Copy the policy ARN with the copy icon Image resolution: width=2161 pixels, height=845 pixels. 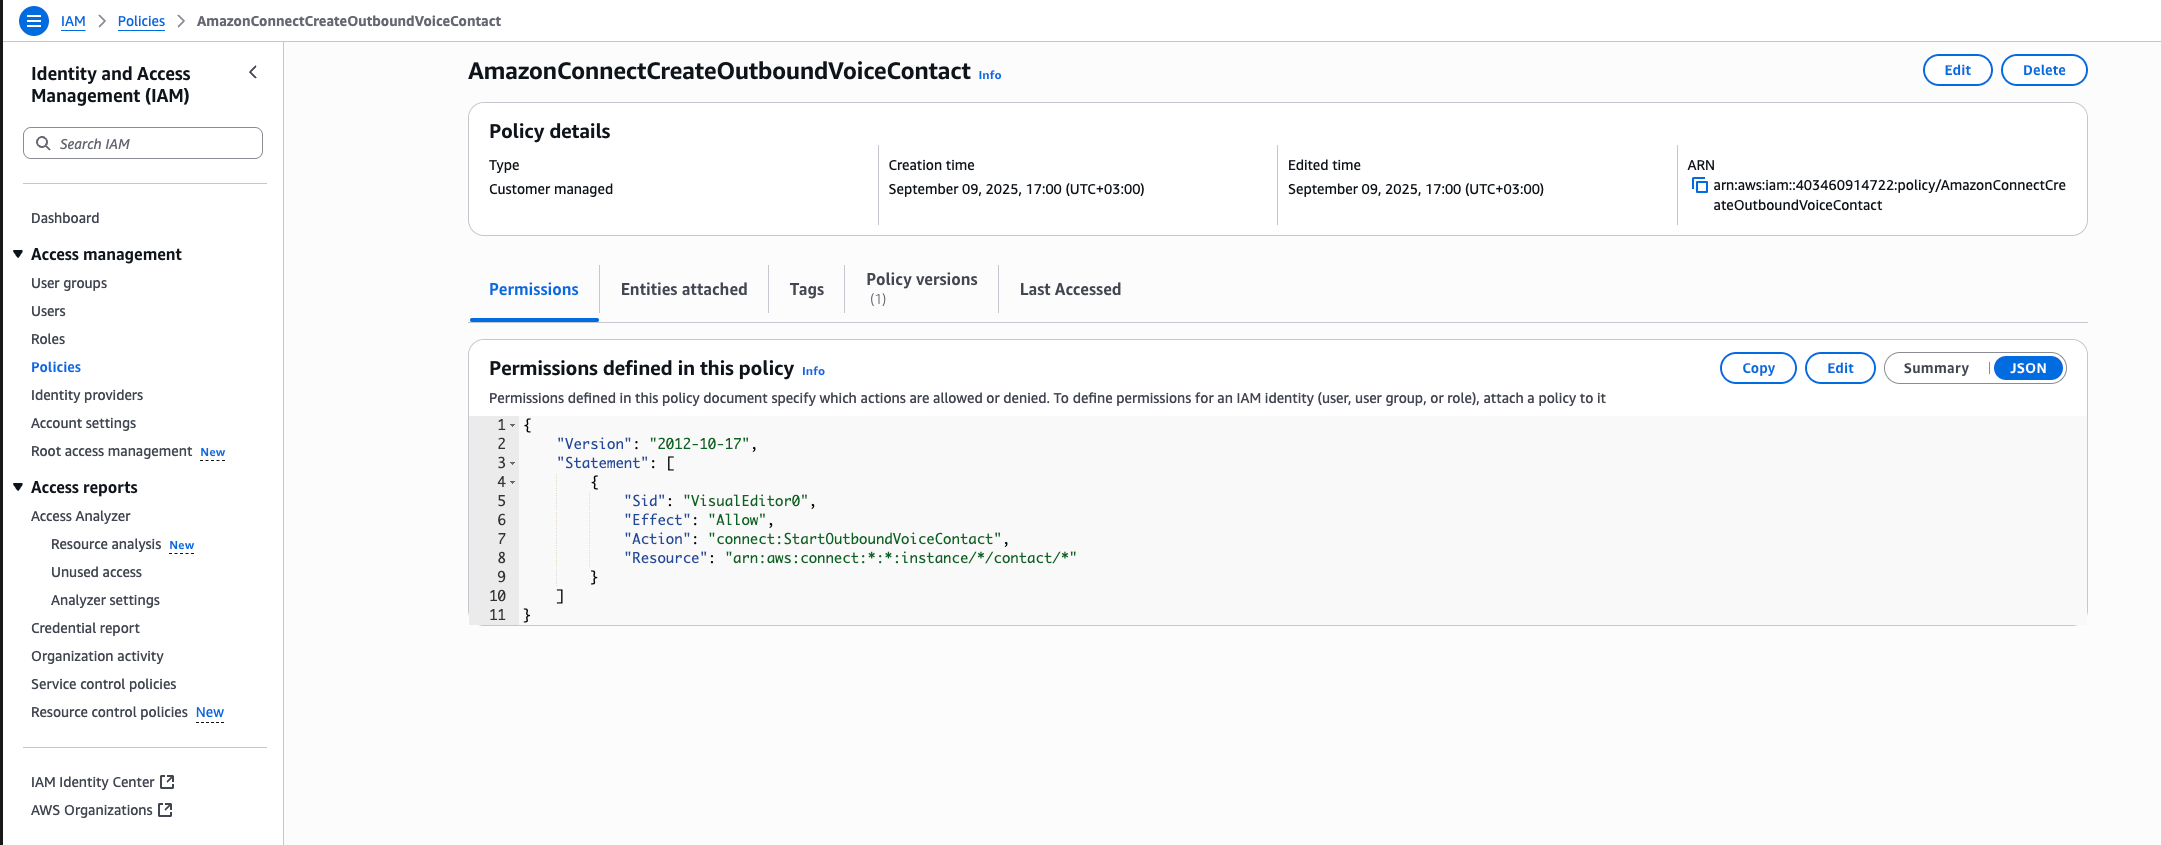(1699, 185)
